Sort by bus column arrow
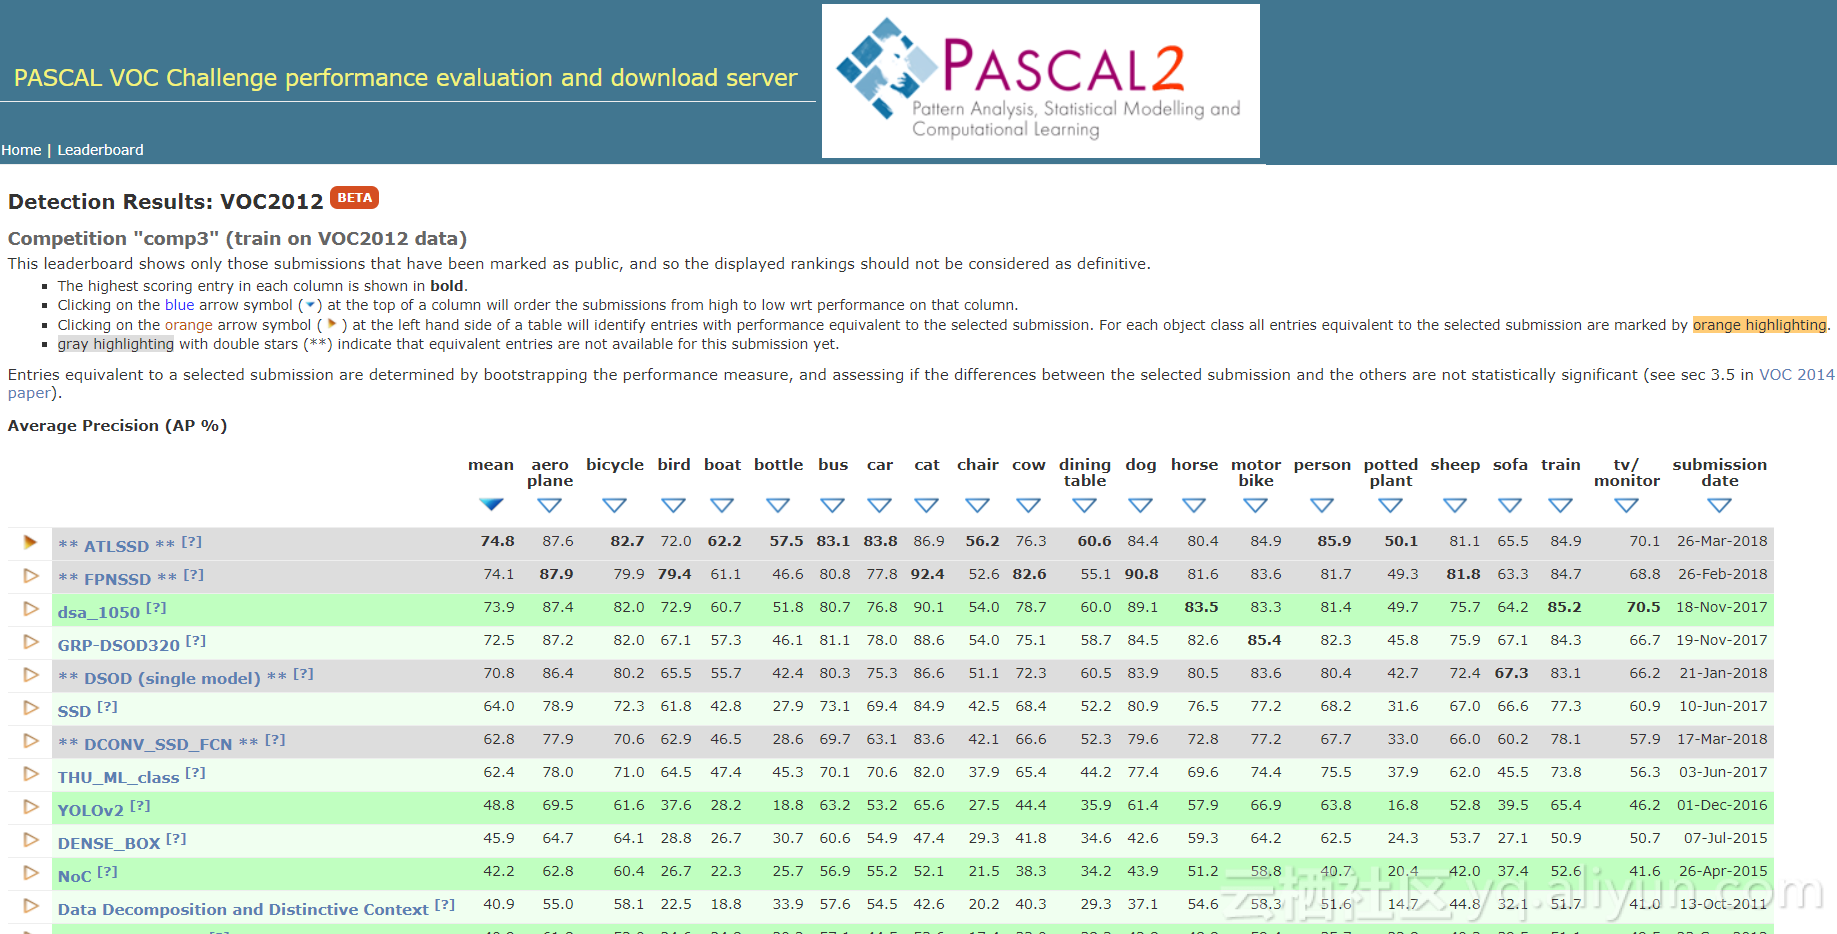1837x934 pixels. 832,505
